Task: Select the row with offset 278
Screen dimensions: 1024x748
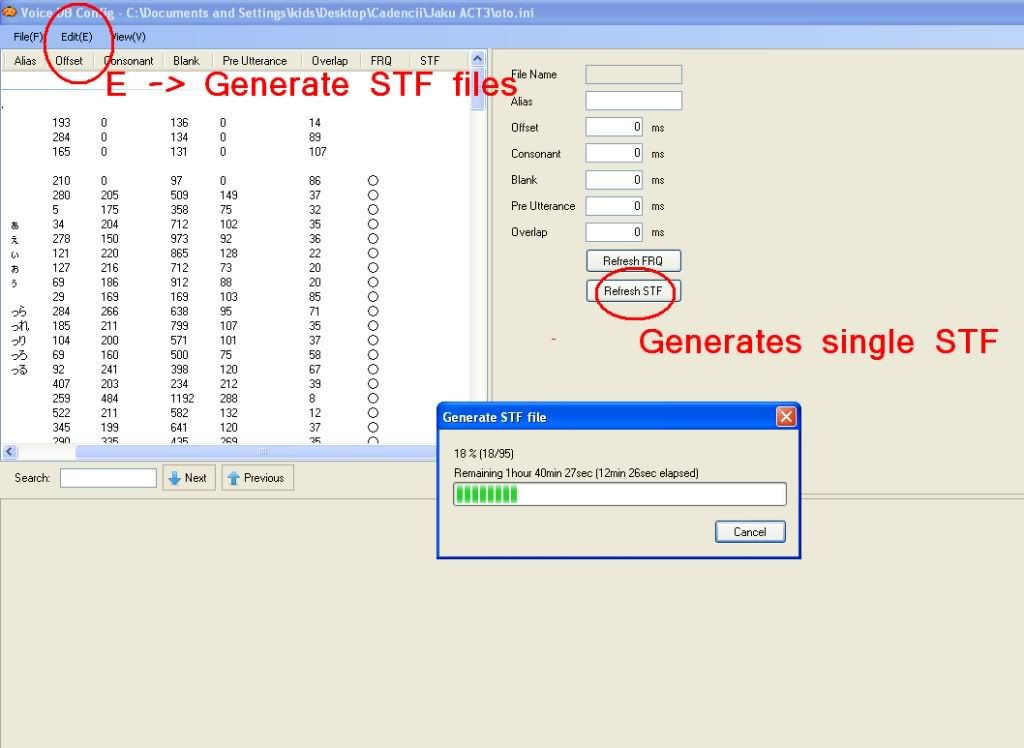Action: pos(61,239)
